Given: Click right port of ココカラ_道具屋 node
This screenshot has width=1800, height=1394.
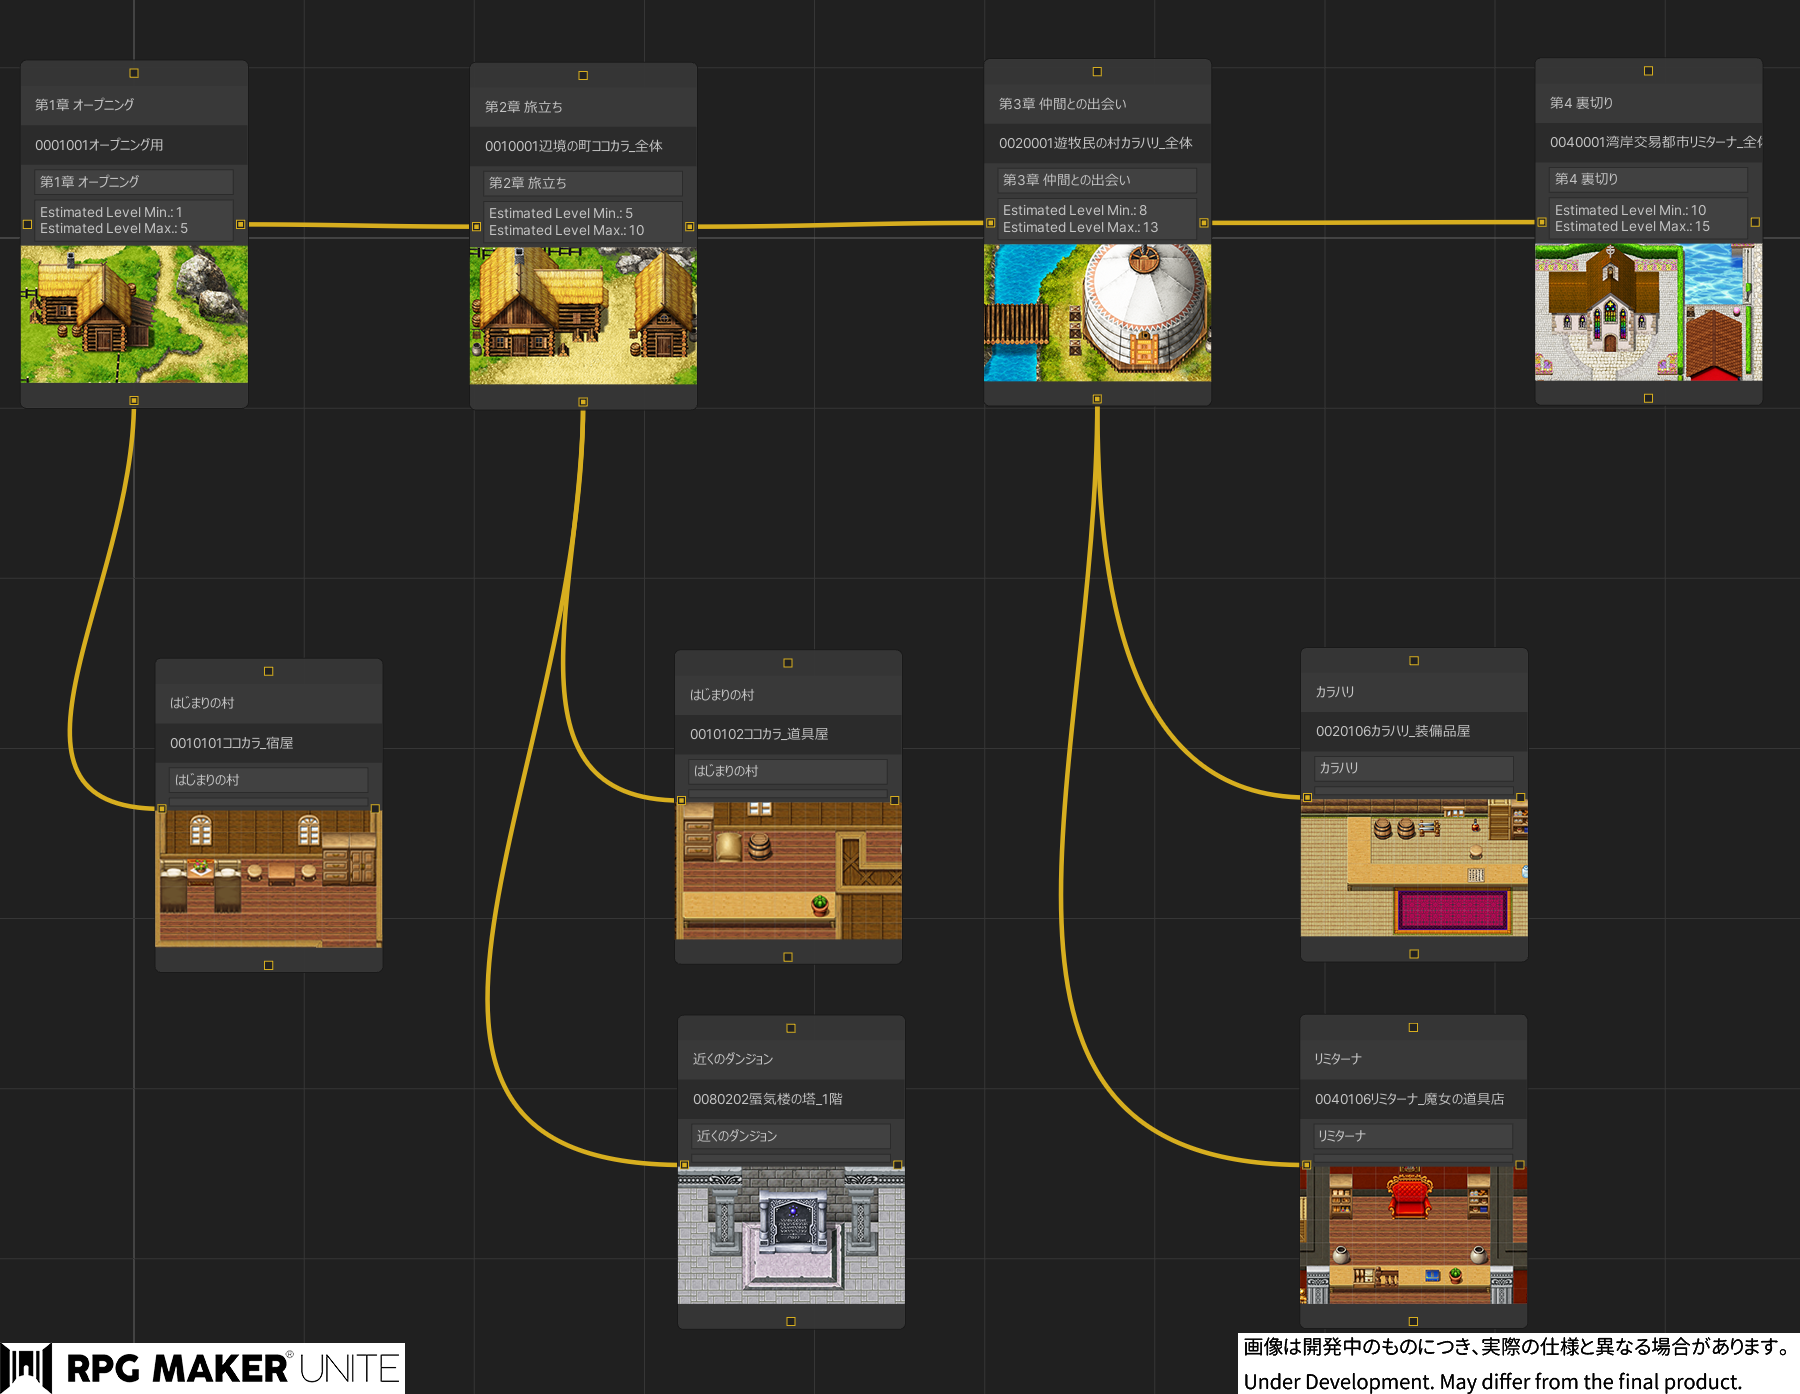Looking at the screenshot, I should [x=894, y=800].
